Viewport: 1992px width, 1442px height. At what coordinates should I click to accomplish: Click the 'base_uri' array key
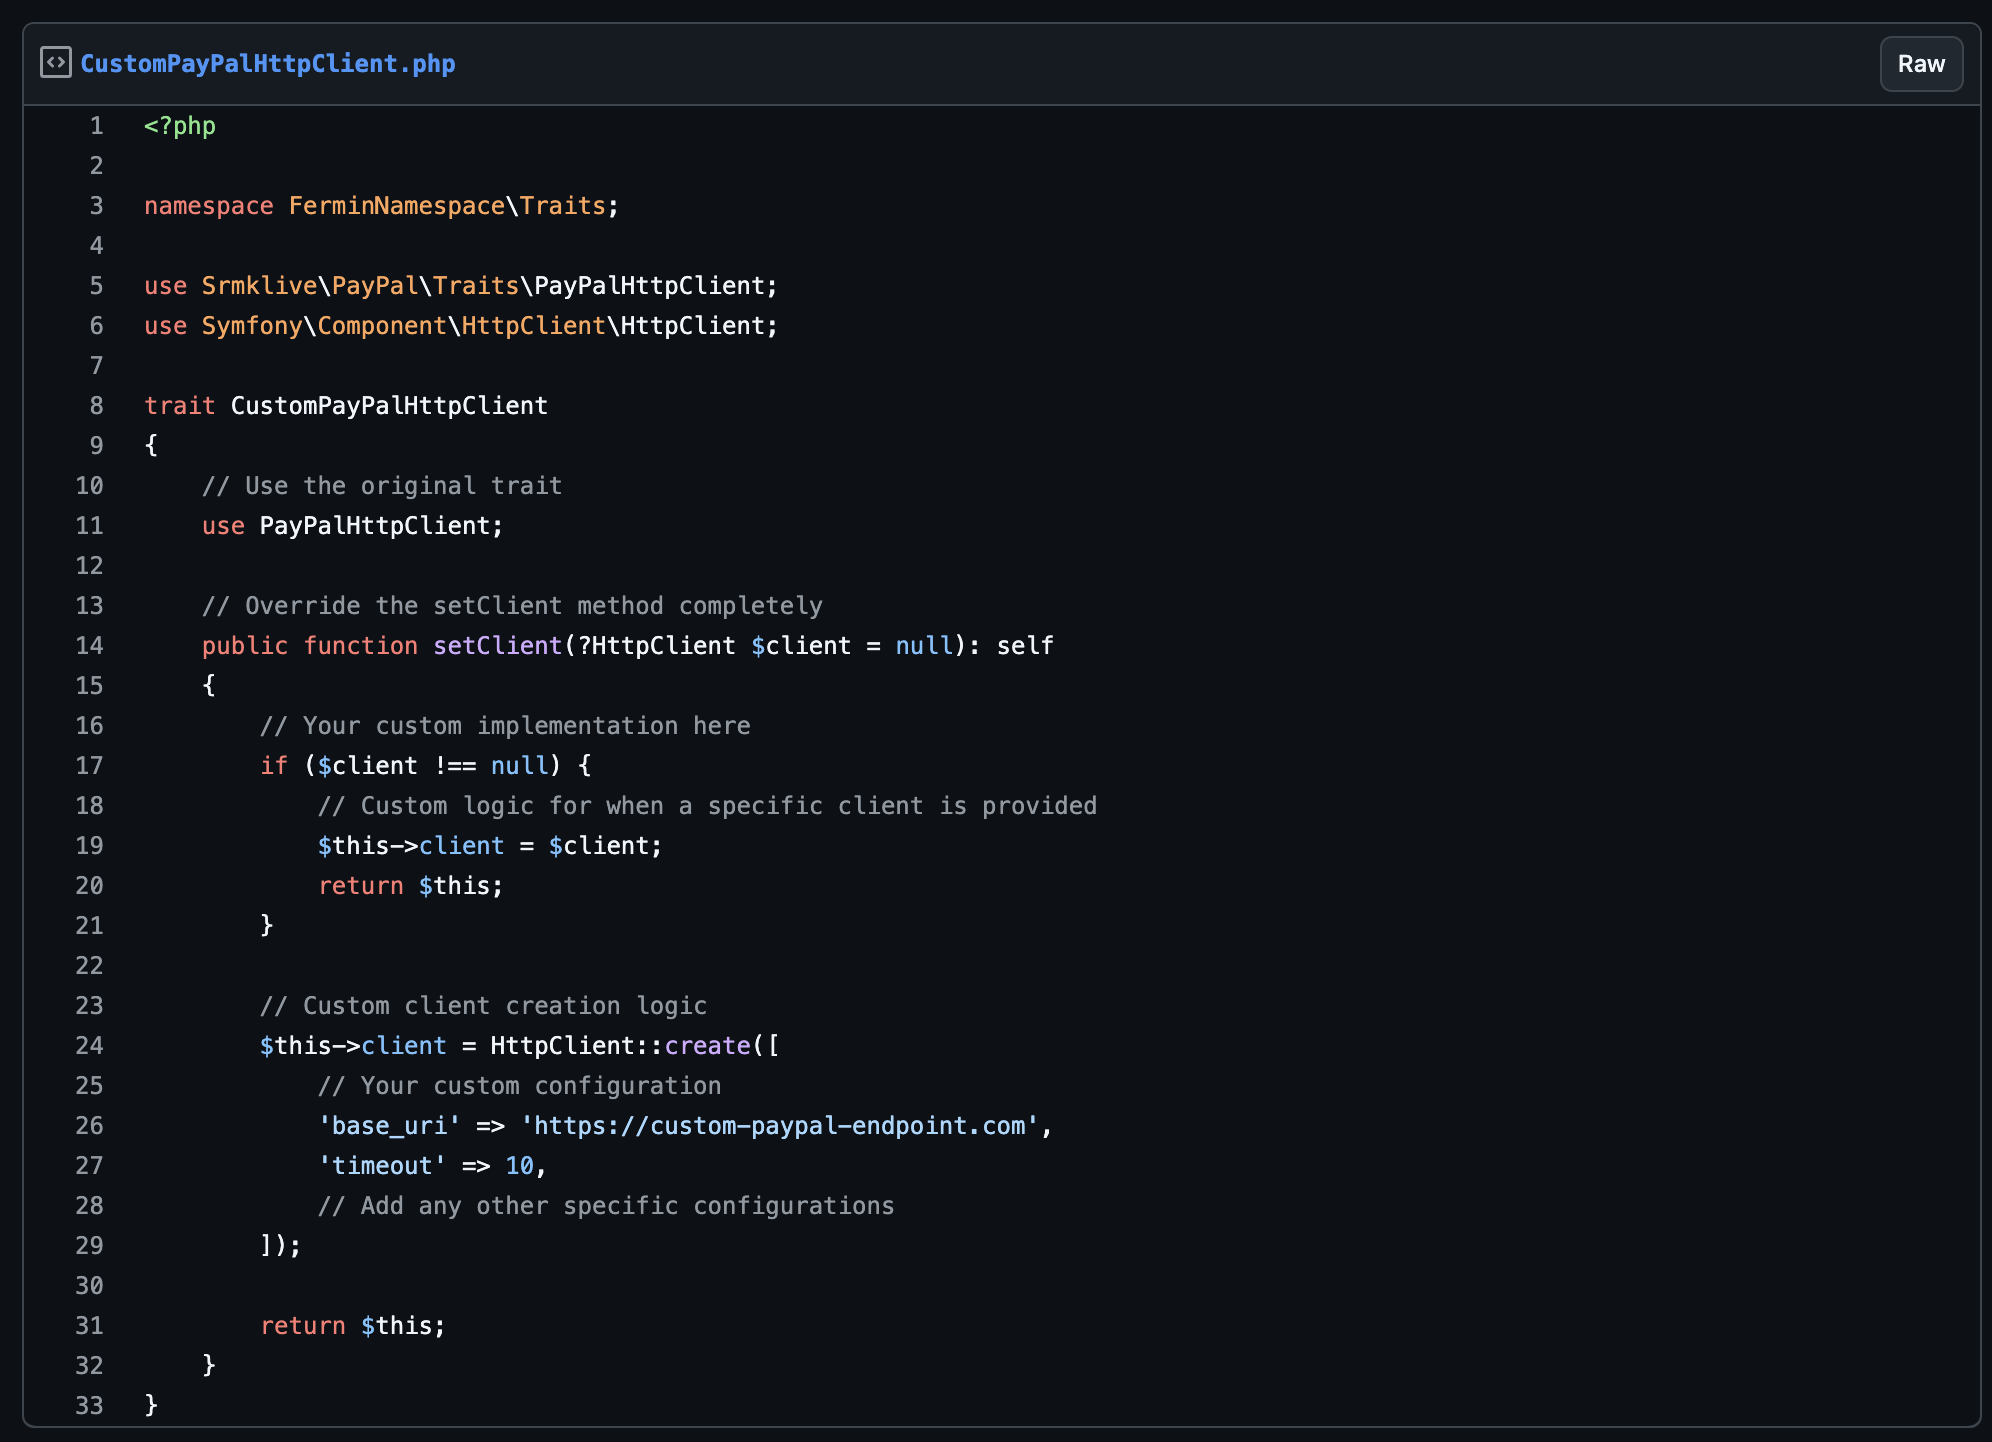click(390, 1126)
